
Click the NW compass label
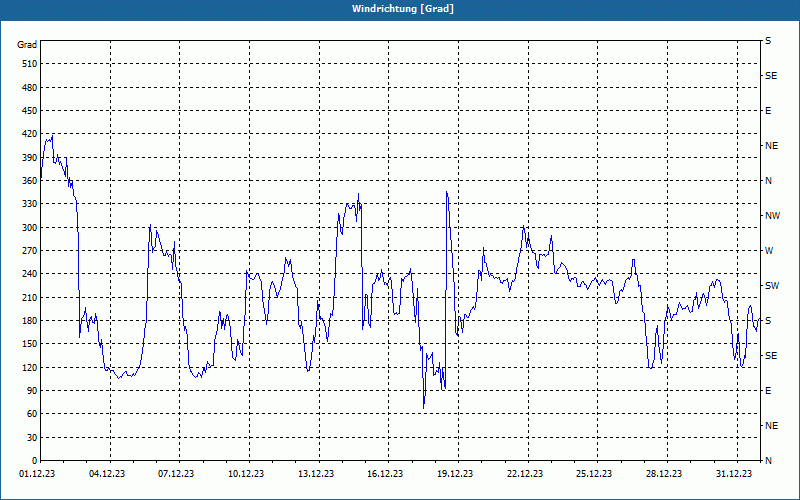(x=772, y=216)
